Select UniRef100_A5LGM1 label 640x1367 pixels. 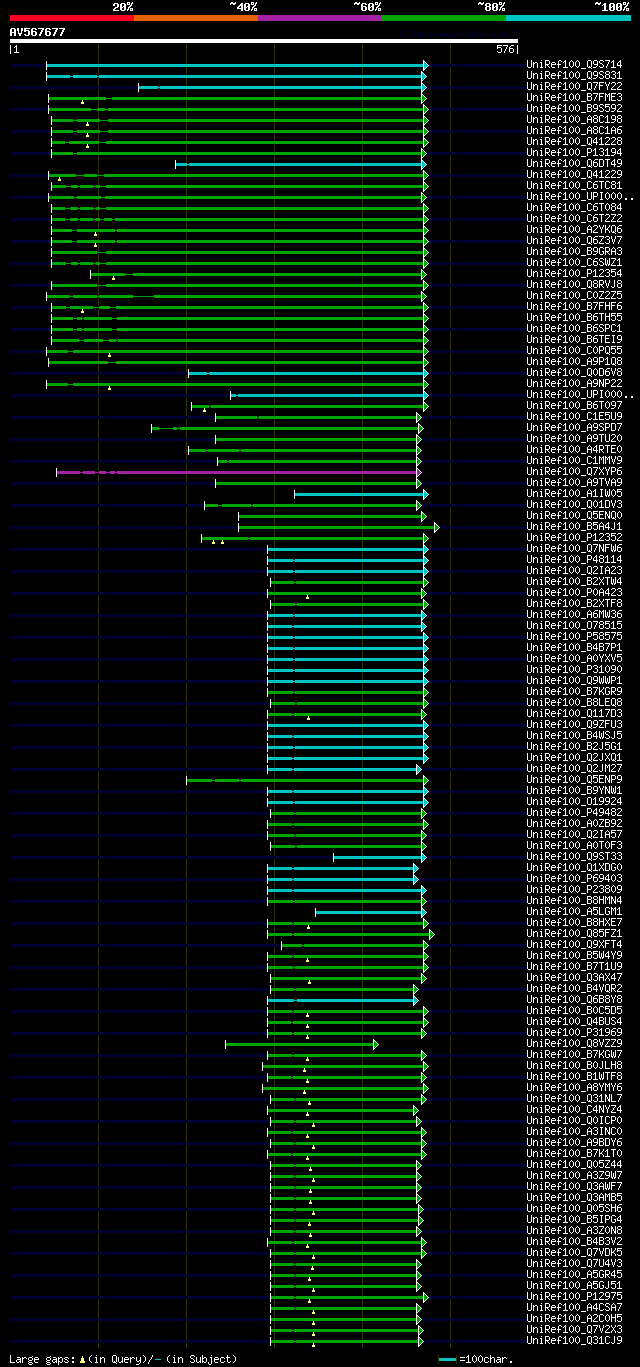[x=573, y=912]
